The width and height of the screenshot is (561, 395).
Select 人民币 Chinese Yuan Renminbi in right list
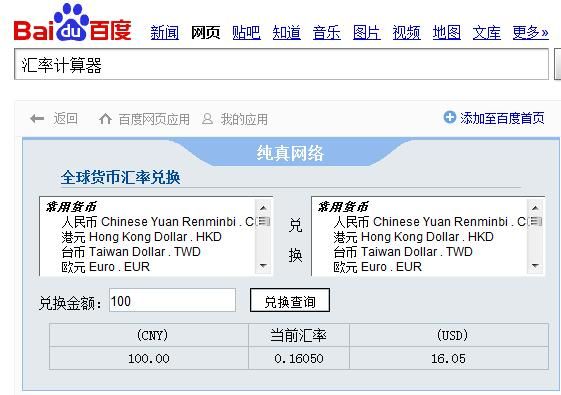click(x=430, y=222)
